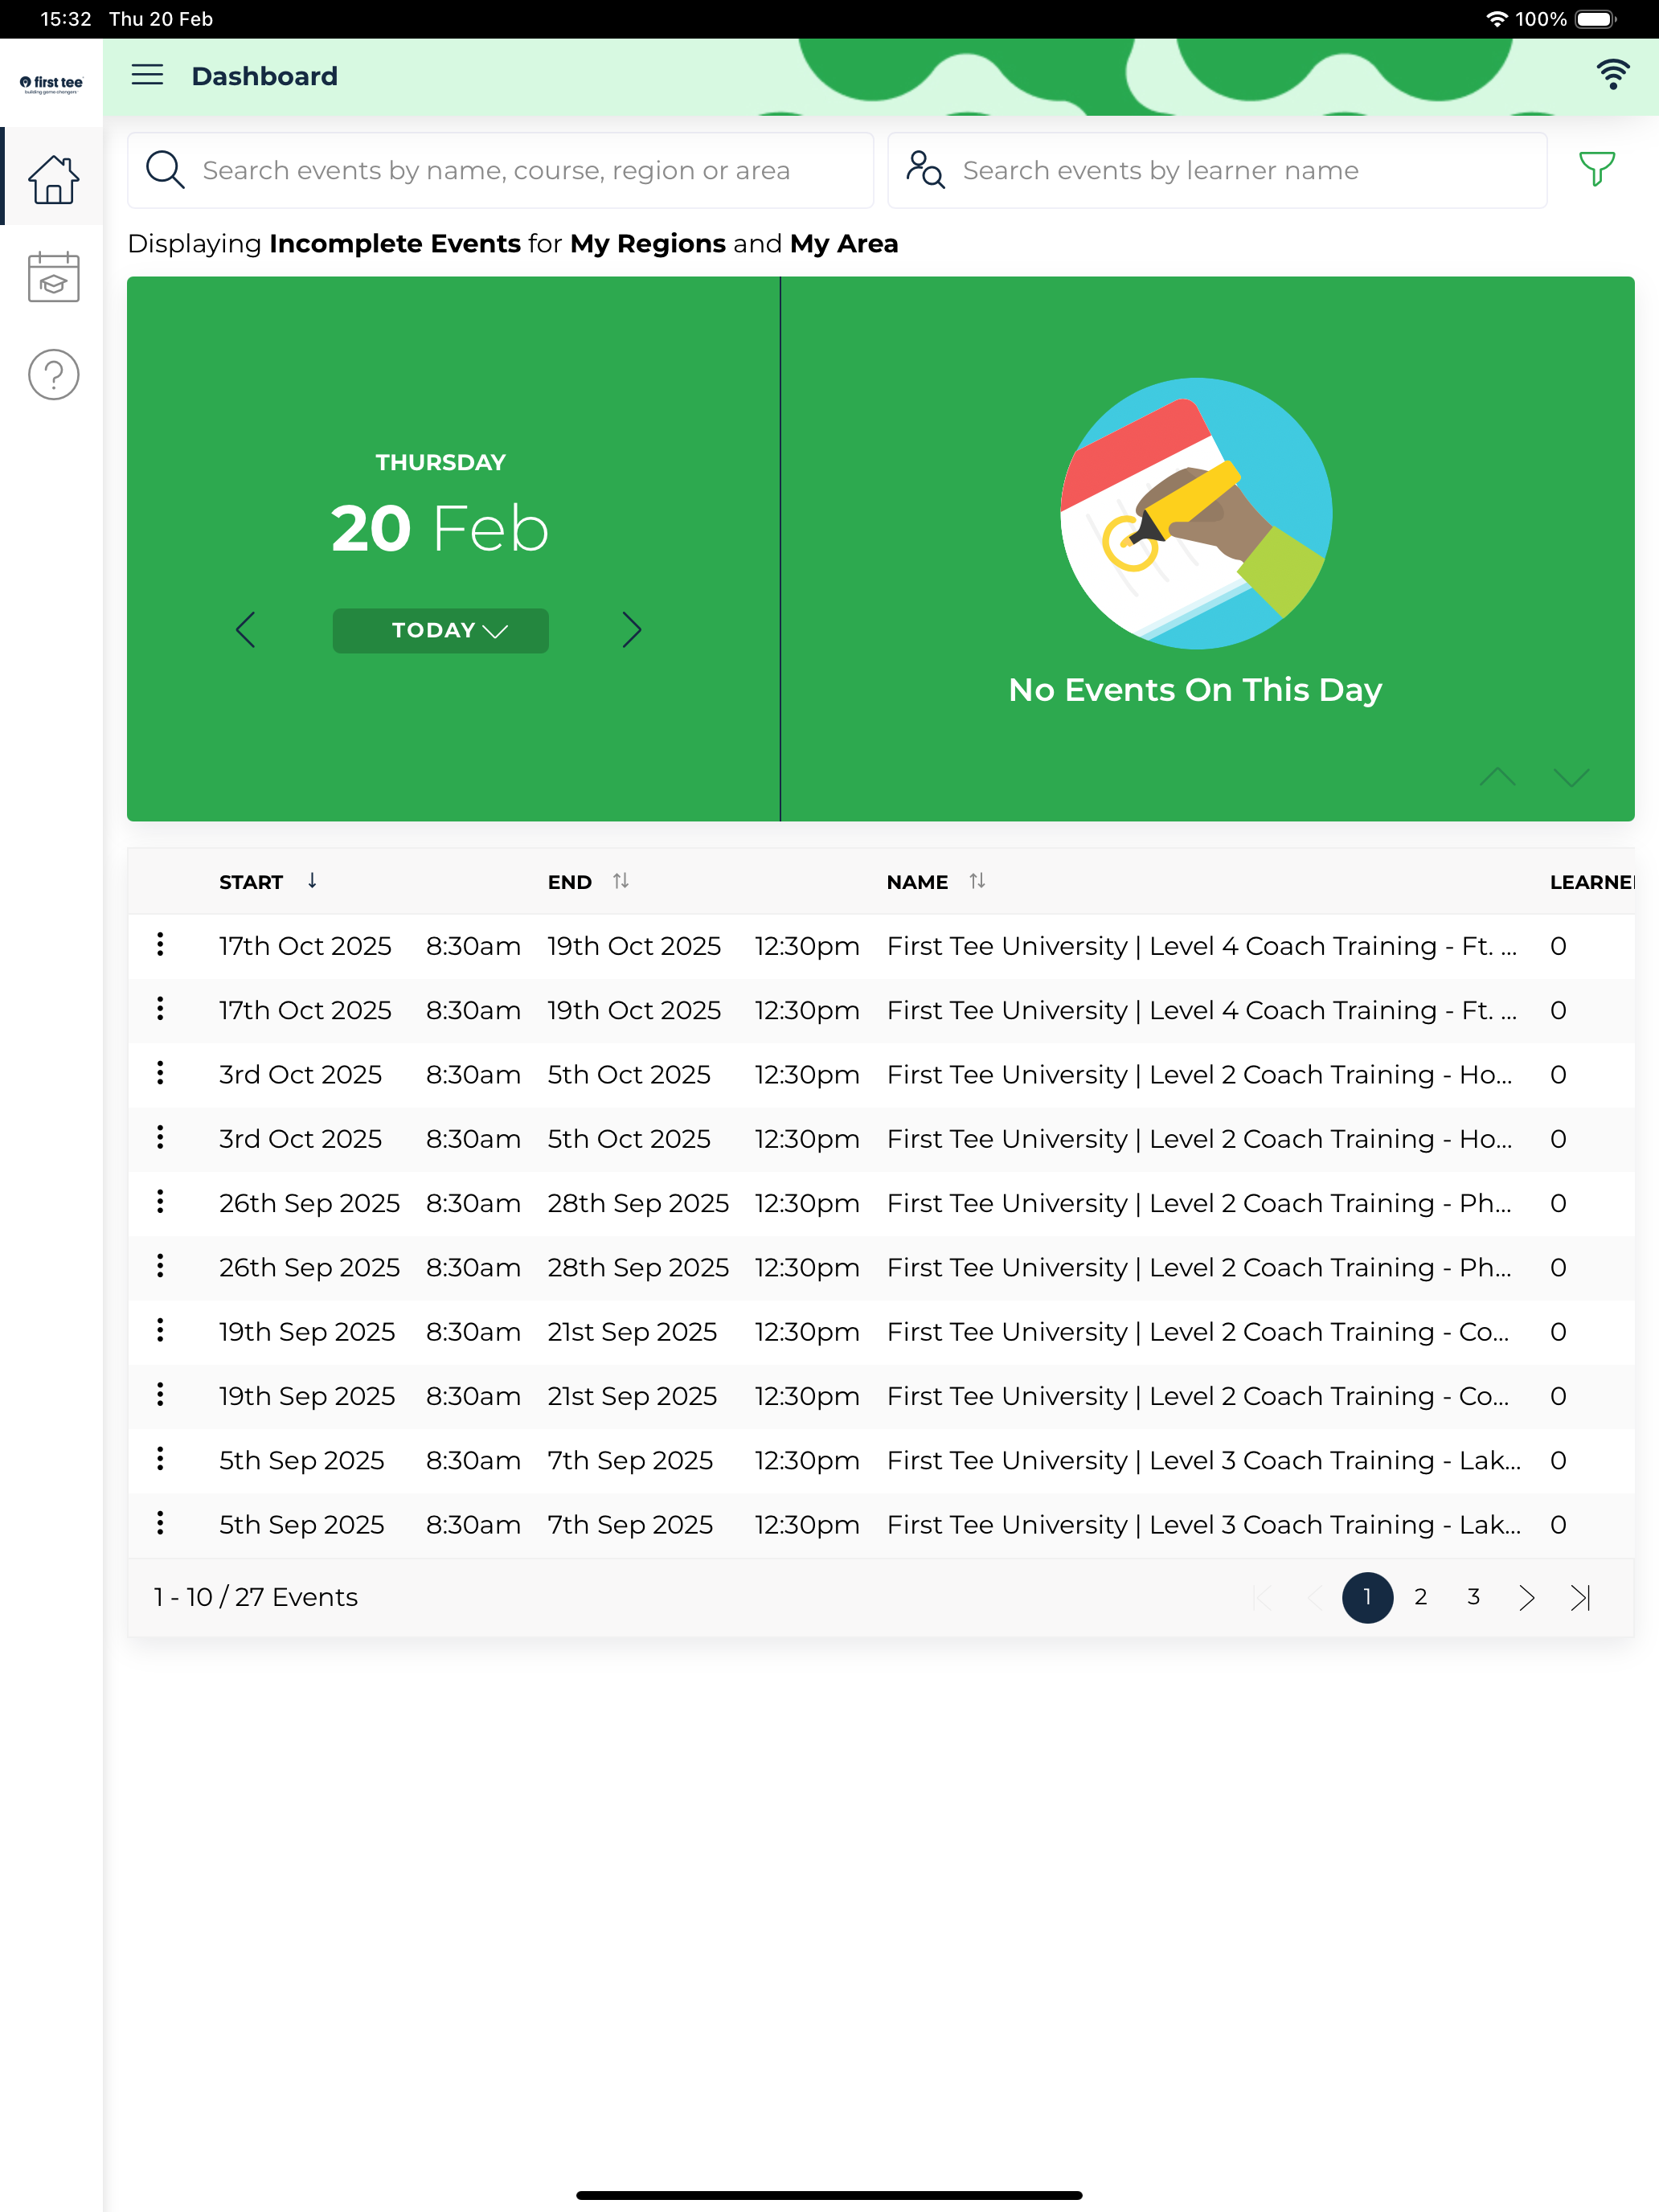Open the hamburger navigation menu
This screenshot has width=1659, height=2212.
coord(147,75)
